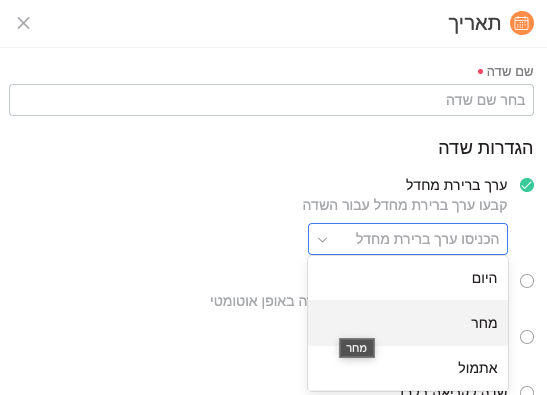Viewport: 547px width, 395px height.
Task: Toggle the green ערך ברירת מחדל checkmark
Action: pyautogui.click(x=527, y=185)
